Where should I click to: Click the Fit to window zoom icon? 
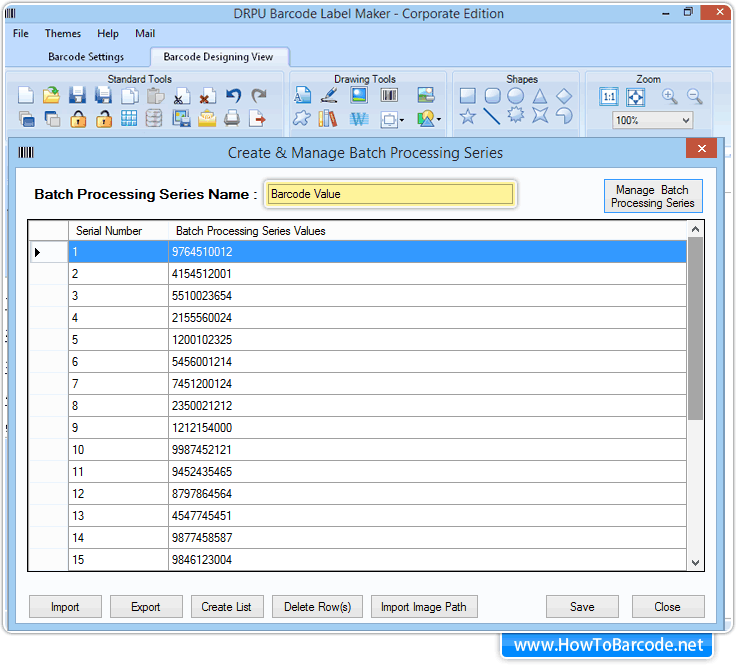tap(636, 97)
